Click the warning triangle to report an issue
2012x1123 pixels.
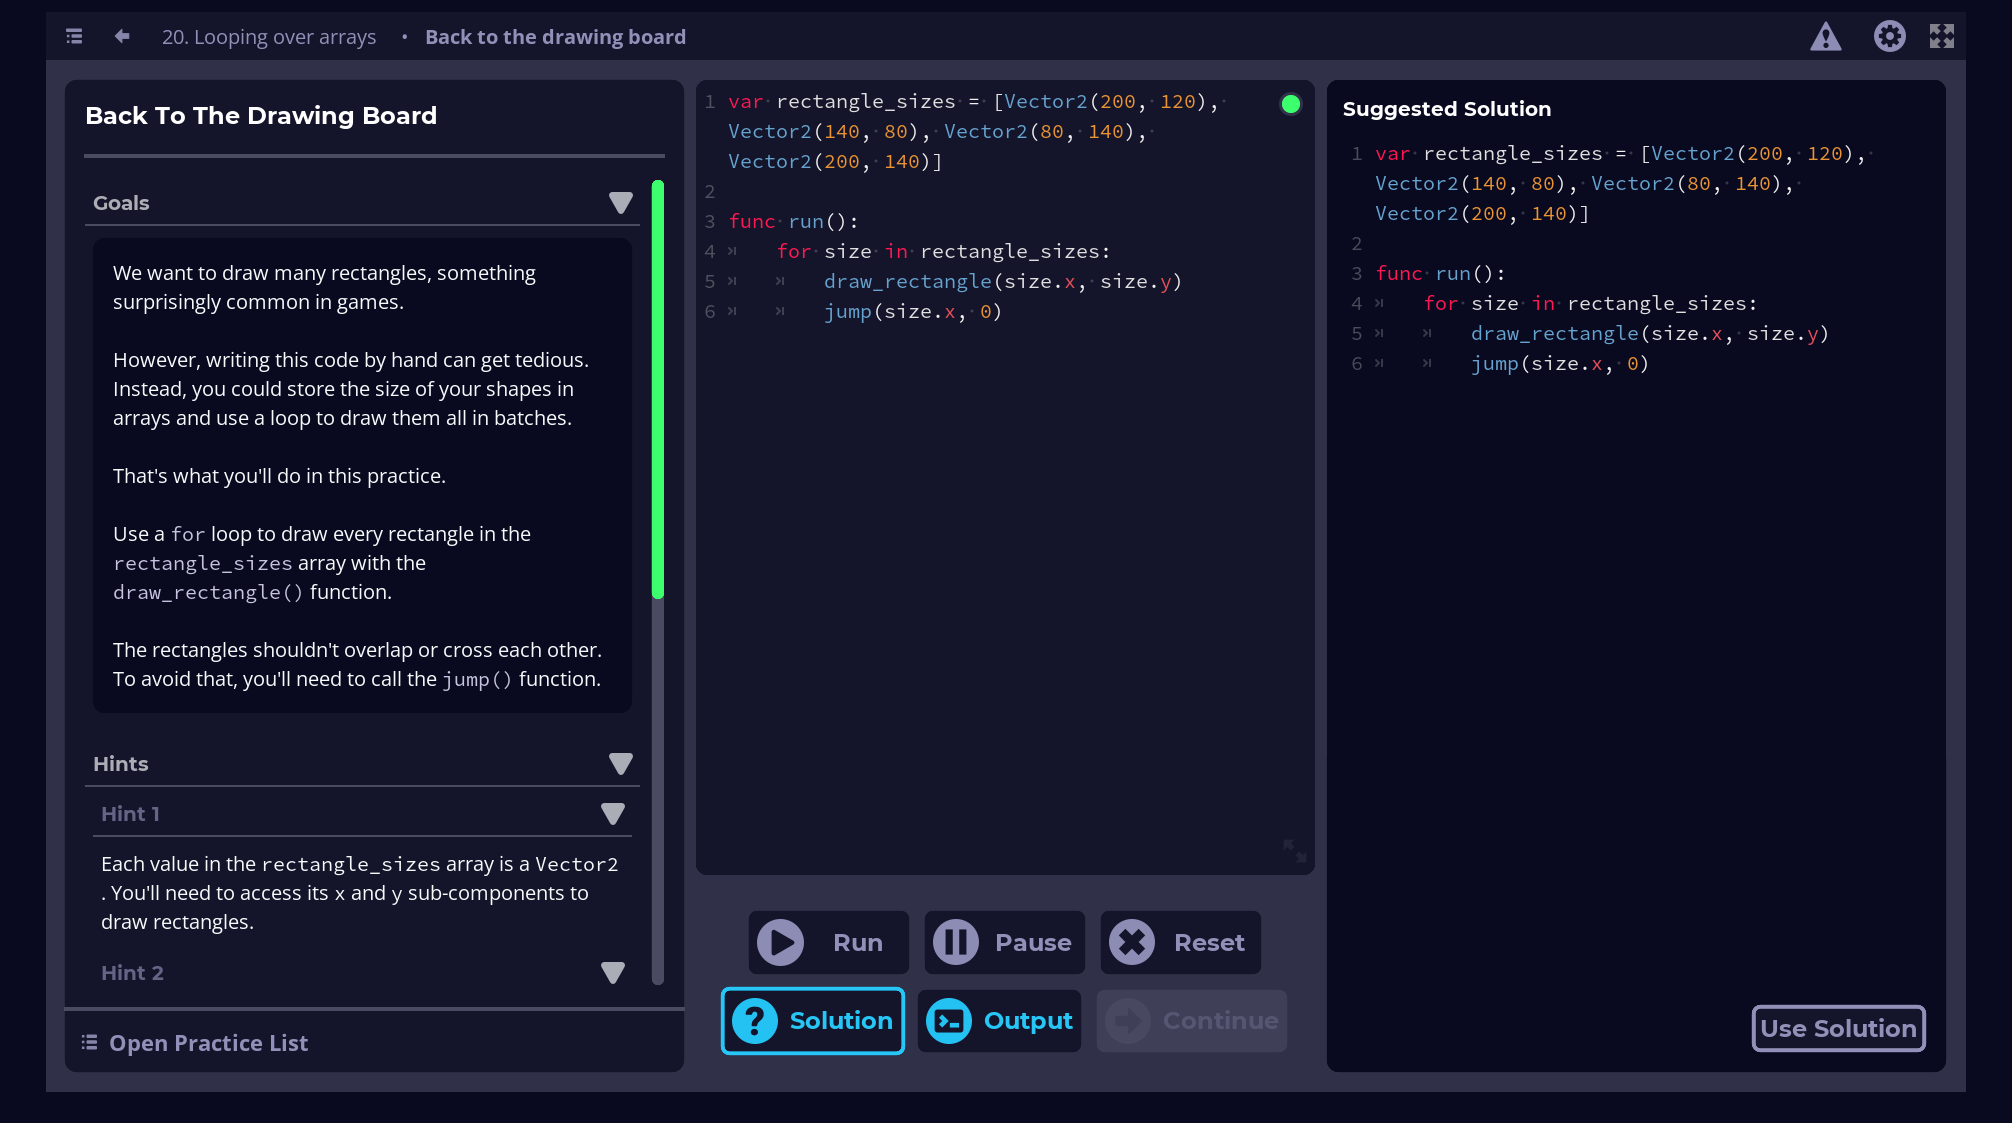point(1825,36)
